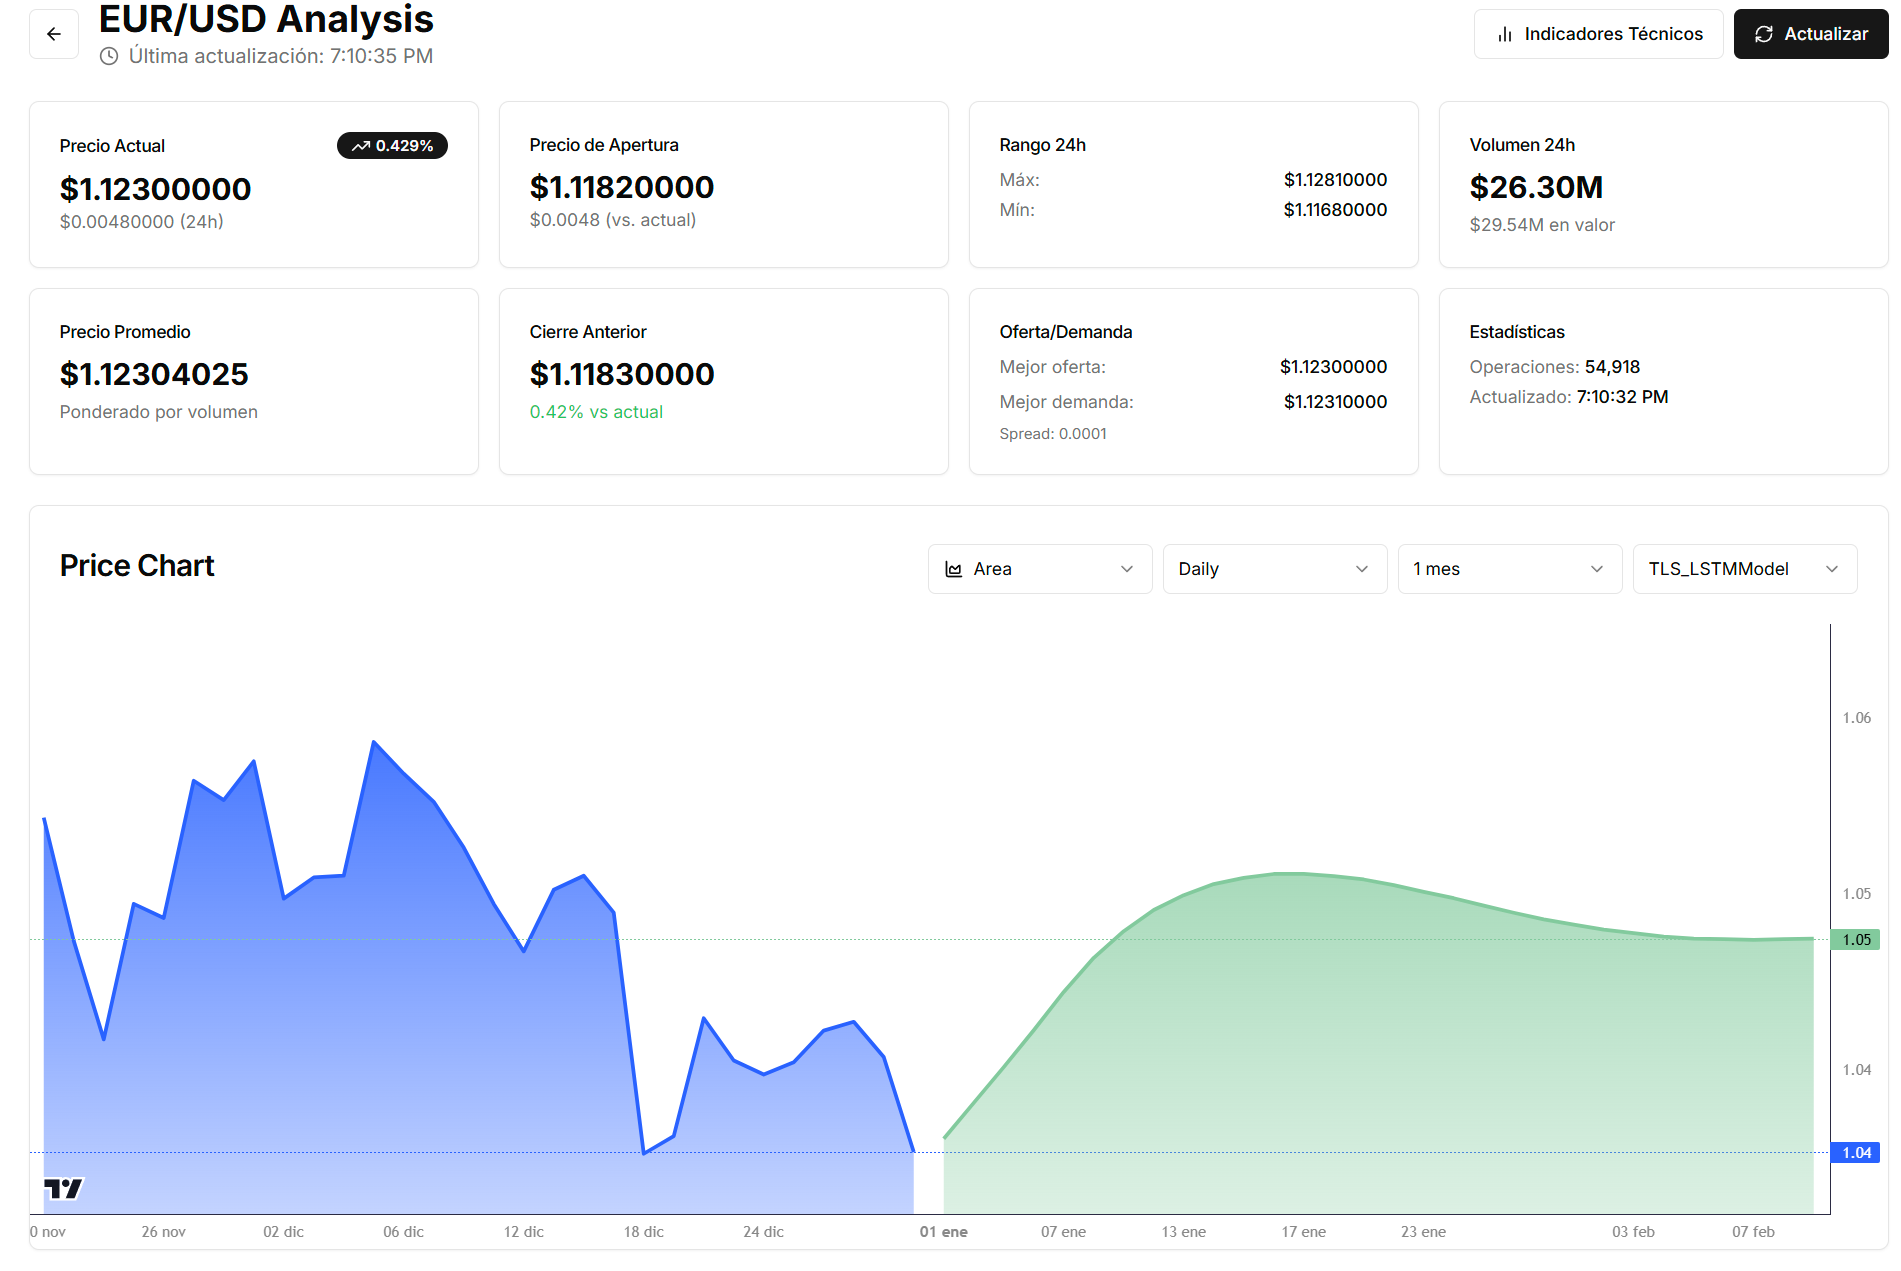Click the Price Chart heading
The width and height of the screenshot is (1901, 1271).
137,566
